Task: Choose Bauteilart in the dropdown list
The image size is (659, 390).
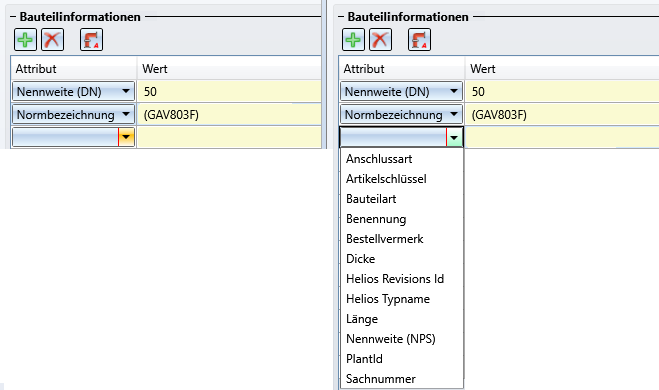Action: 371,199
